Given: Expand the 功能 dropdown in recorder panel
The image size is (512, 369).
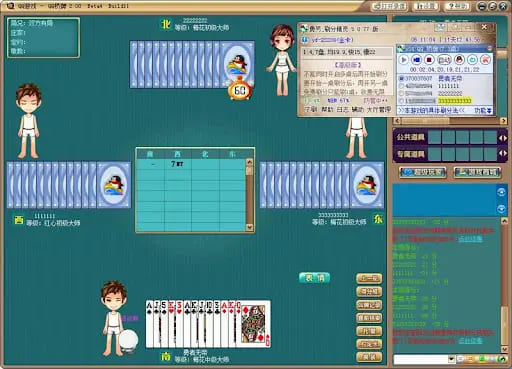Looking at the screenshot, I should point(483,110).
